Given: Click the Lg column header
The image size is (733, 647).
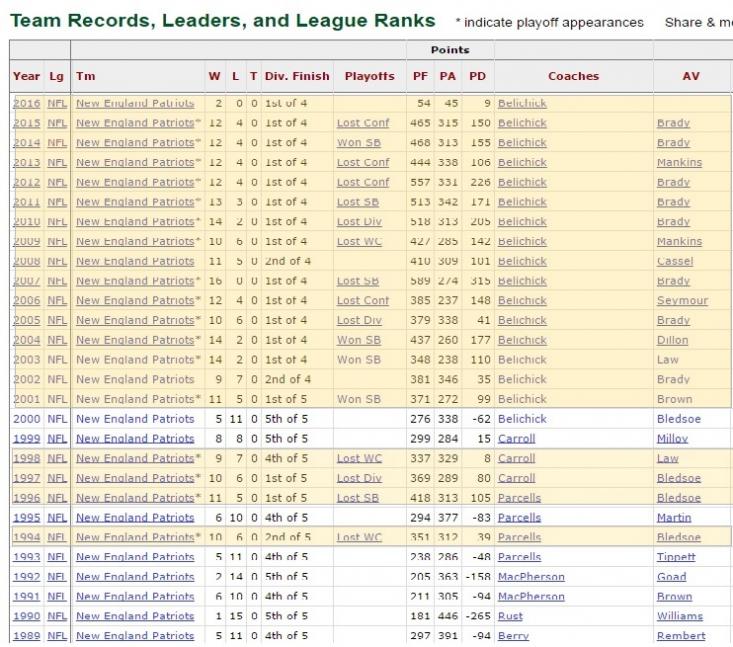Looking at the screenshot, I should (57, 76).
